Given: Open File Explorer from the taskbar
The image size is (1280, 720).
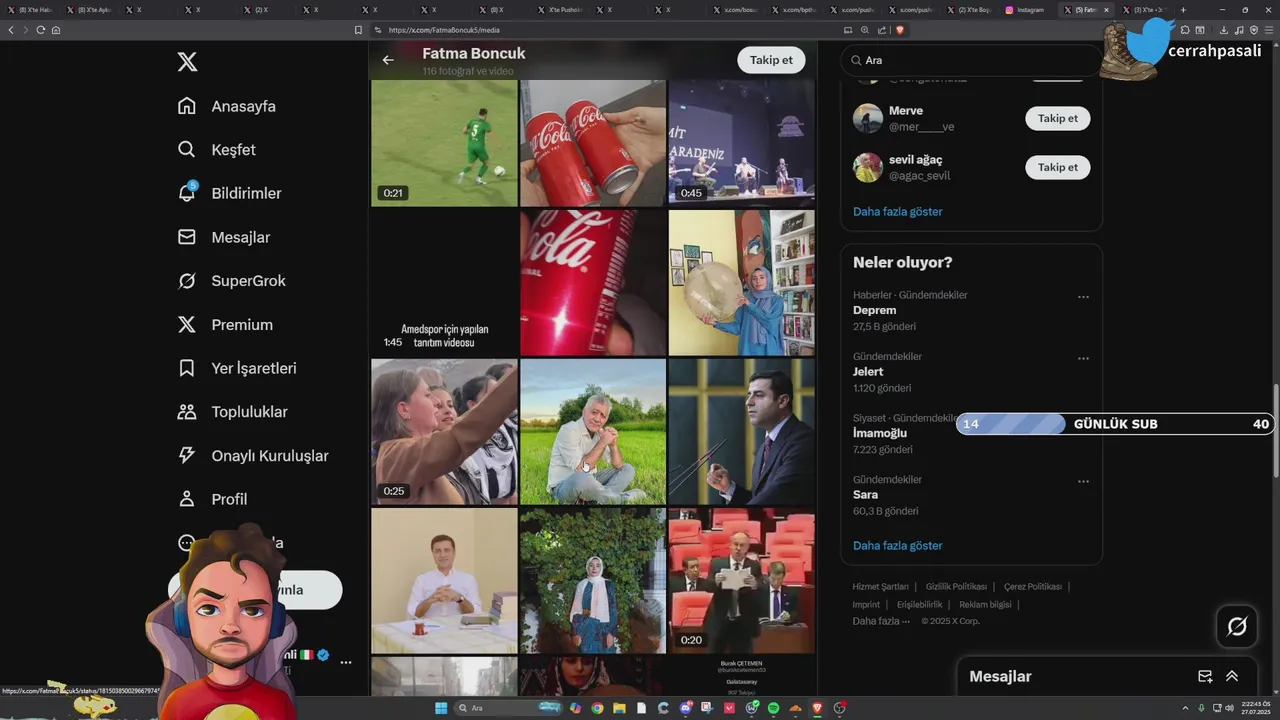Looking at the screenshot, I should click(x=619, y=708).
